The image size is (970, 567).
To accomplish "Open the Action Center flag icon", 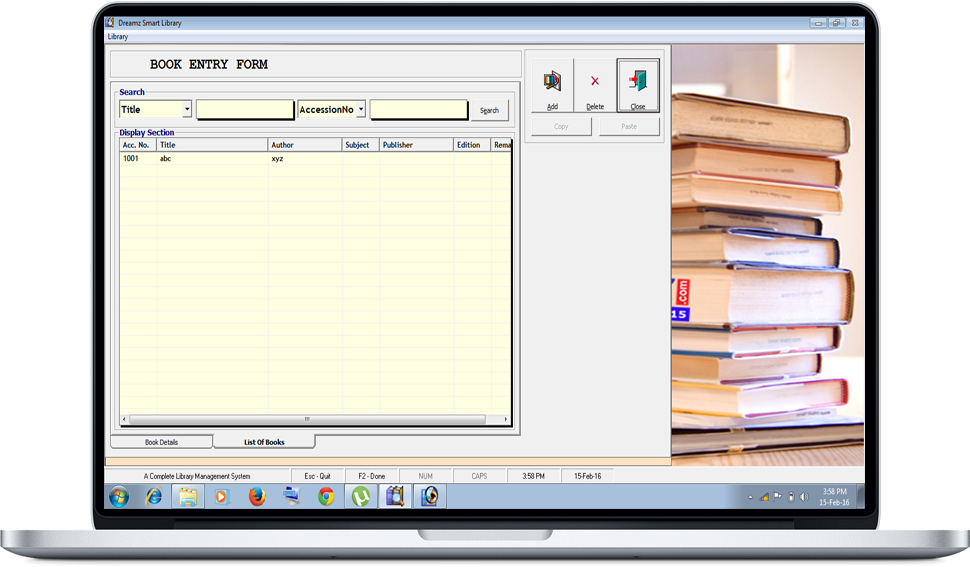I will pyautogui.click(x=778, y=497).
